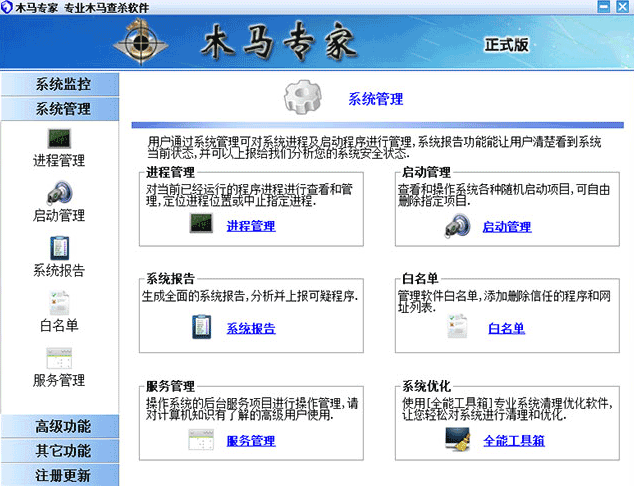Open 系统报告 clipboard icon in the sidebar
Screen dimensions: 634x486
pos(59,247)
